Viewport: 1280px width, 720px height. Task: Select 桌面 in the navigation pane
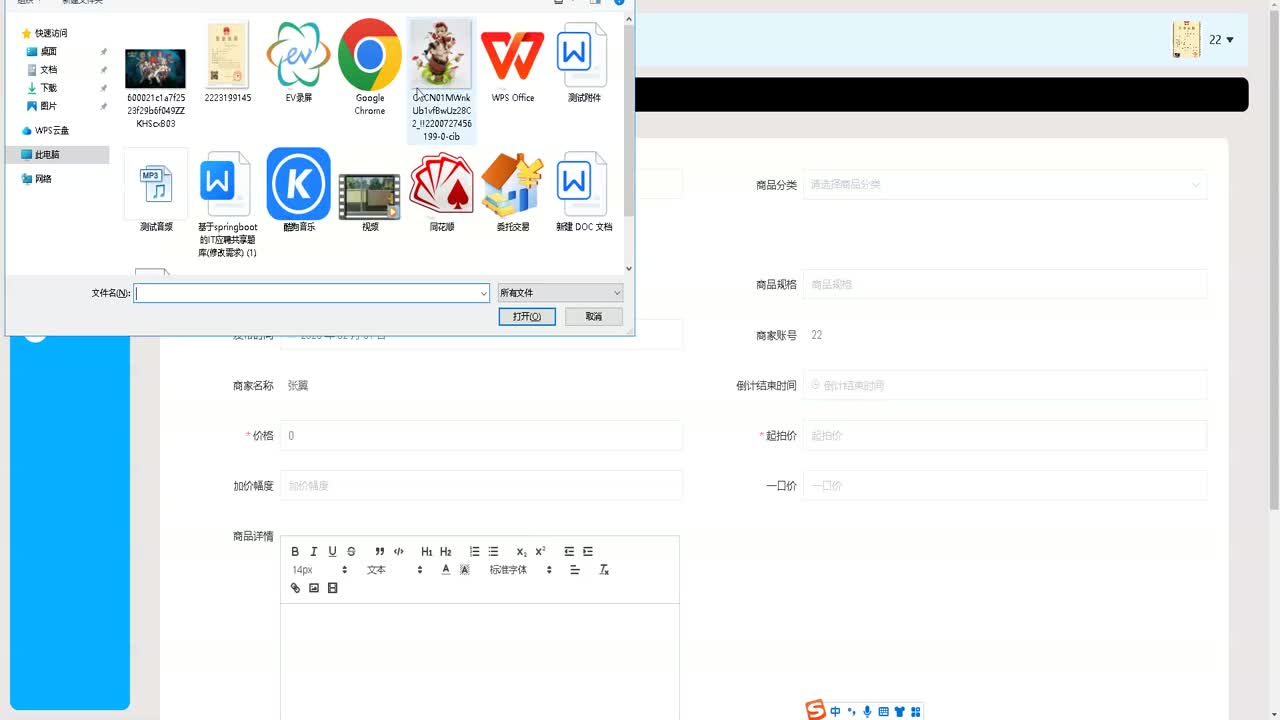pos(48,51)
